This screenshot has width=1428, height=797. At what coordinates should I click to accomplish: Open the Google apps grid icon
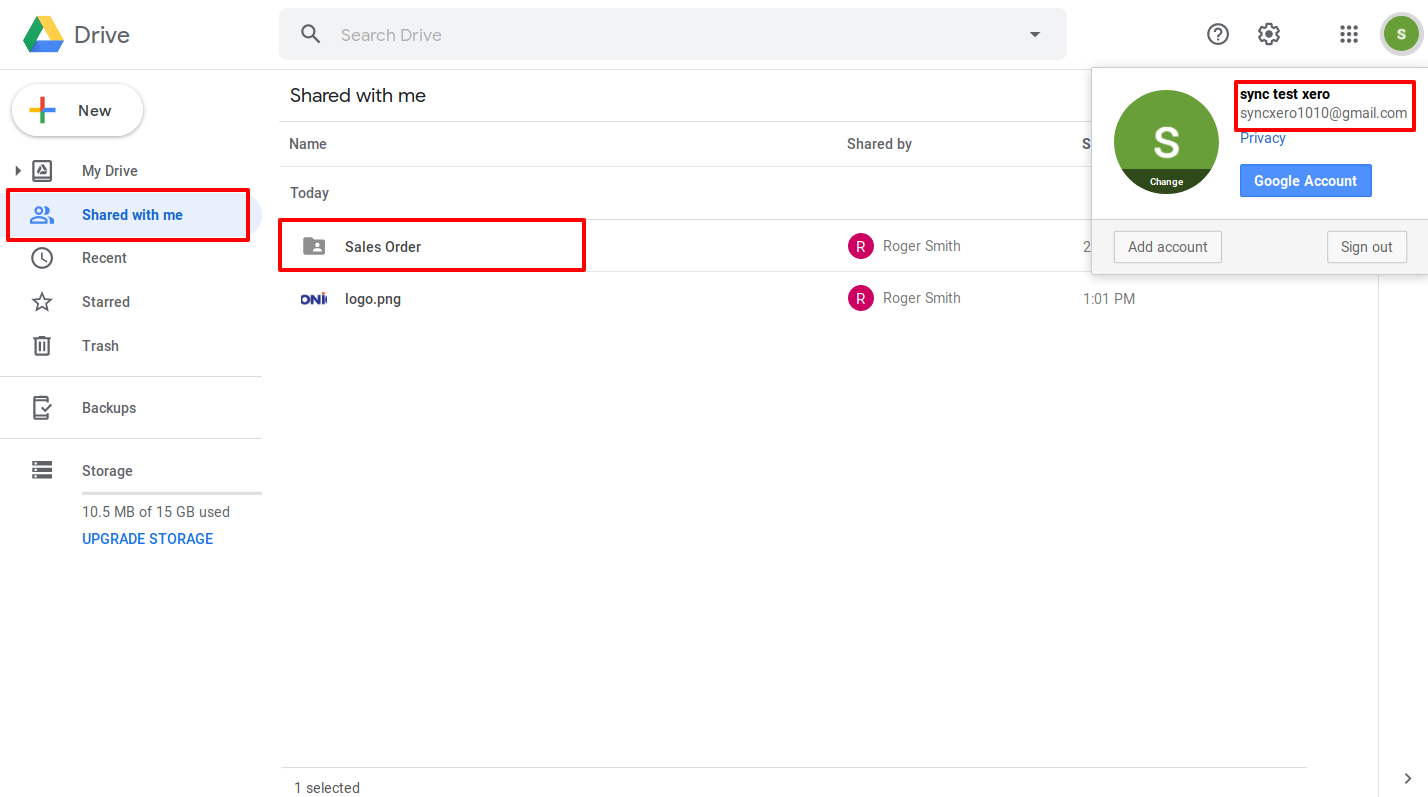[x=1348, y=35]
